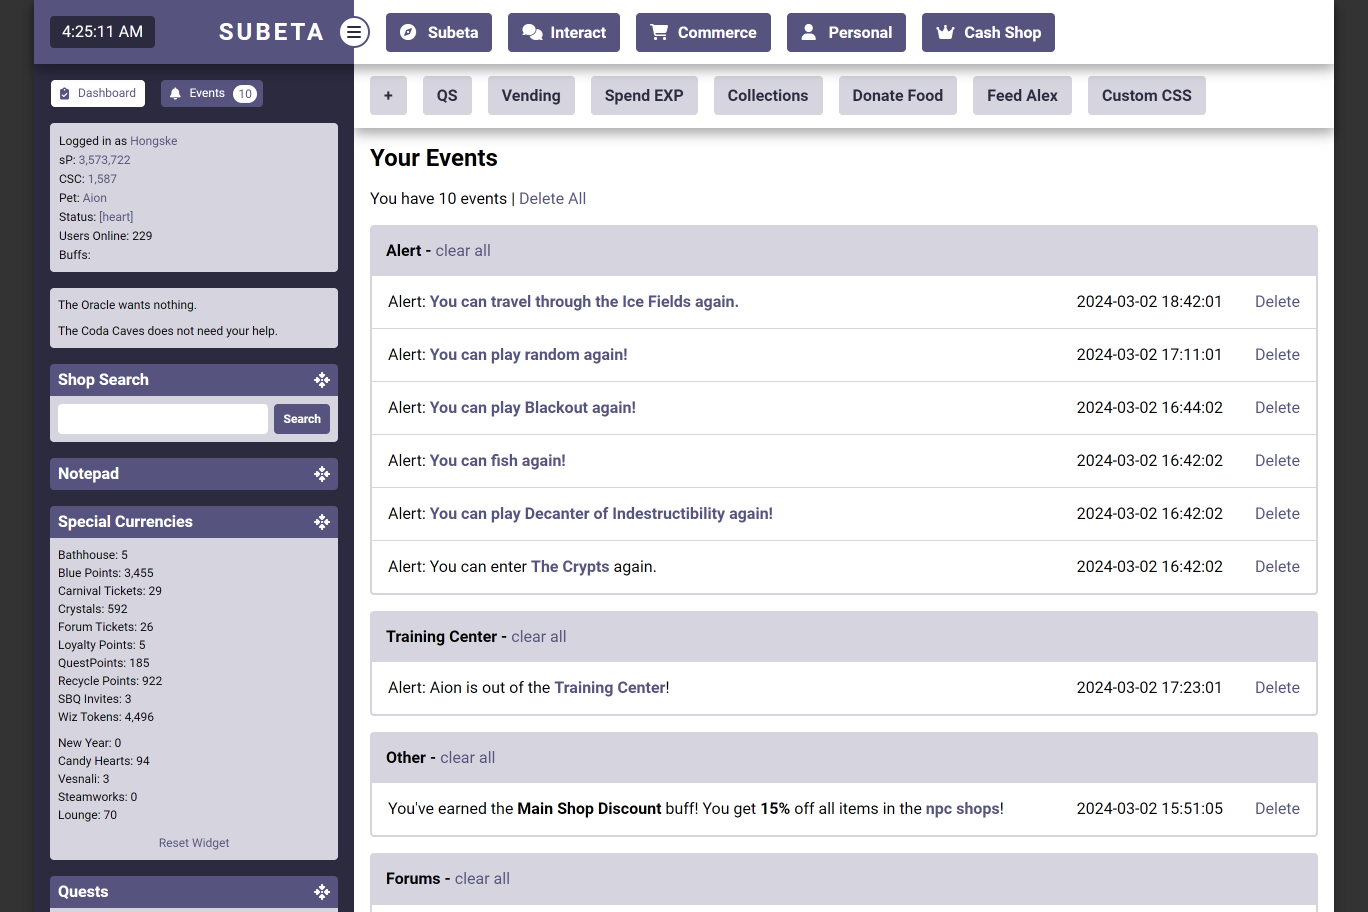
Task: Open the Vending quick link
Action: tap(531, 96)
